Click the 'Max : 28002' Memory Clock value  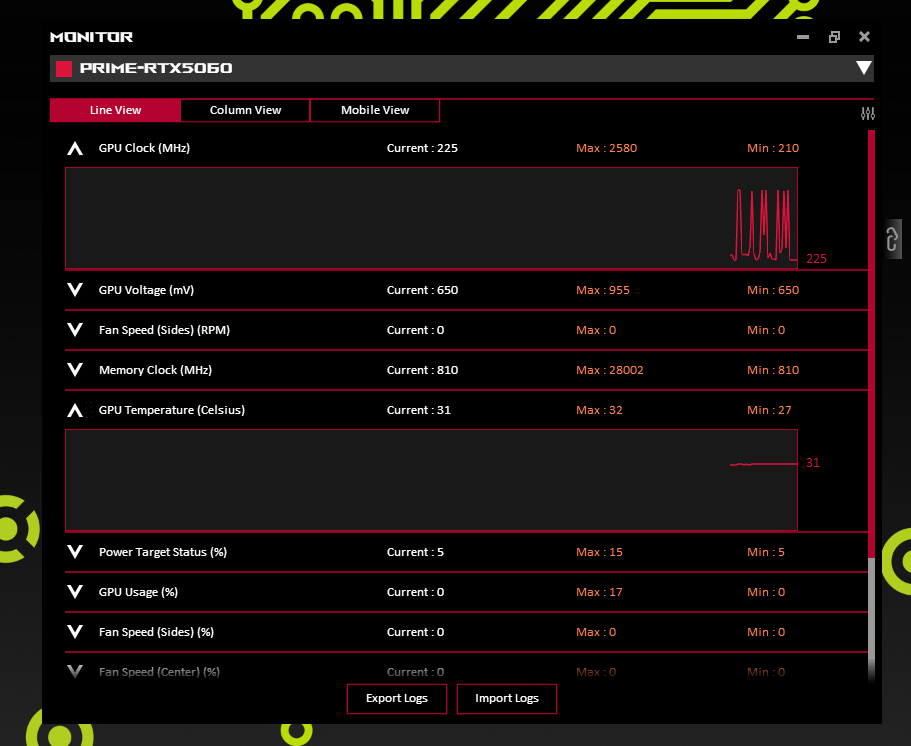coord(609,370)
